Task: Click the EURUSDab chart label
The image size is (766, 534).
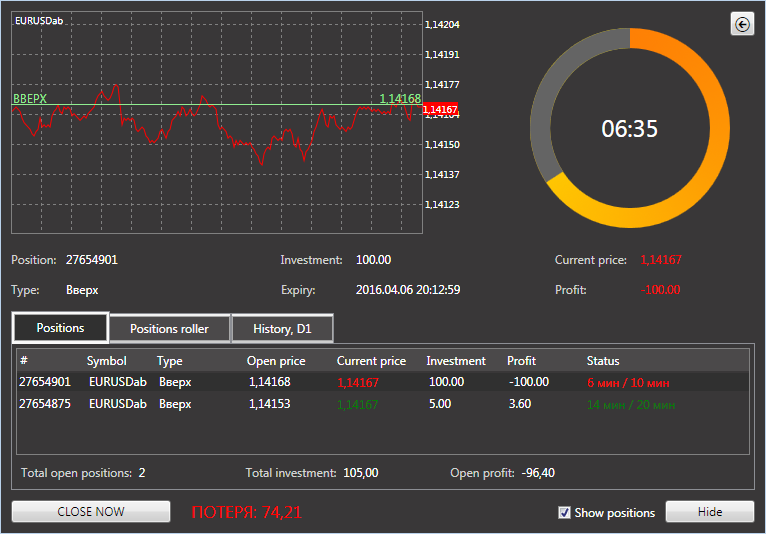Action: click(39, 21)
